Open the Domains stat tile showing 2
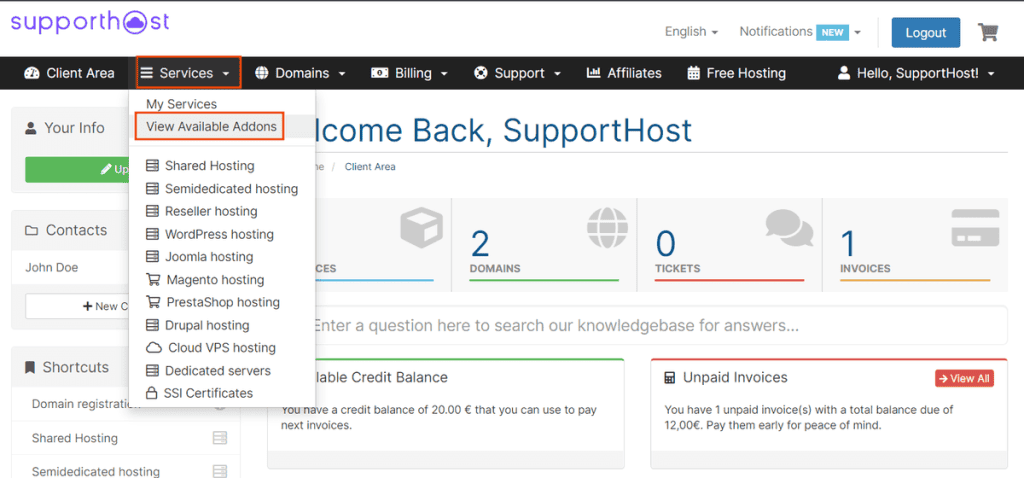This screenshot has width=1024, height=478. pos(543,245)
